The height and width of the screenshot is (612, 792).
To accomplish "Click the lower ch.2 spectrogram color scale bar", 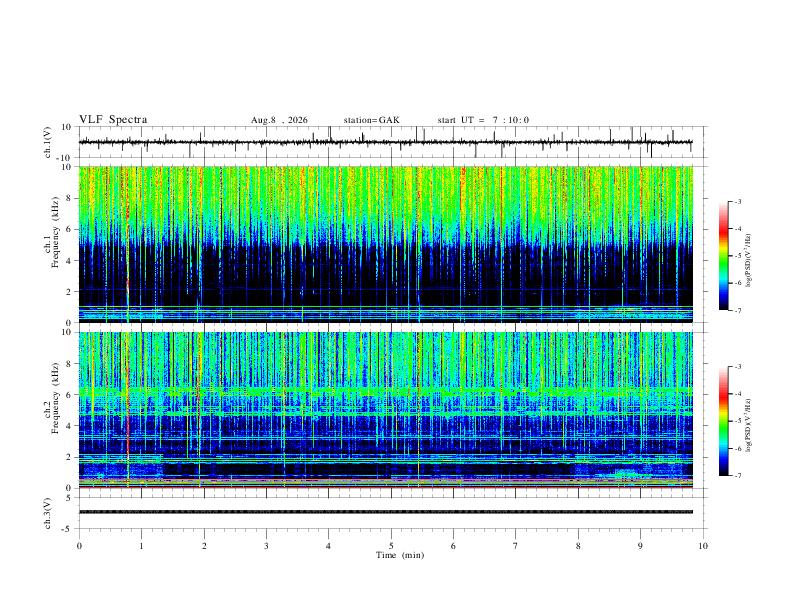I will click(x=723, y=421).
